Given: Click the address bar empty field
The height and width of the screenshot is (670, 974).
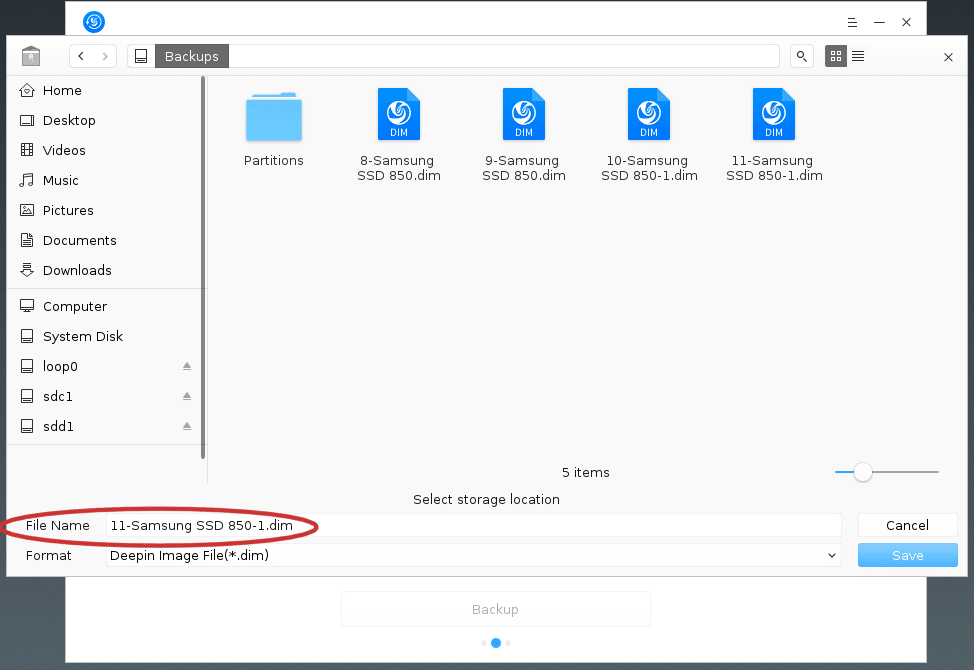Looking at the screenshot, I should click(x=504, y=57).
